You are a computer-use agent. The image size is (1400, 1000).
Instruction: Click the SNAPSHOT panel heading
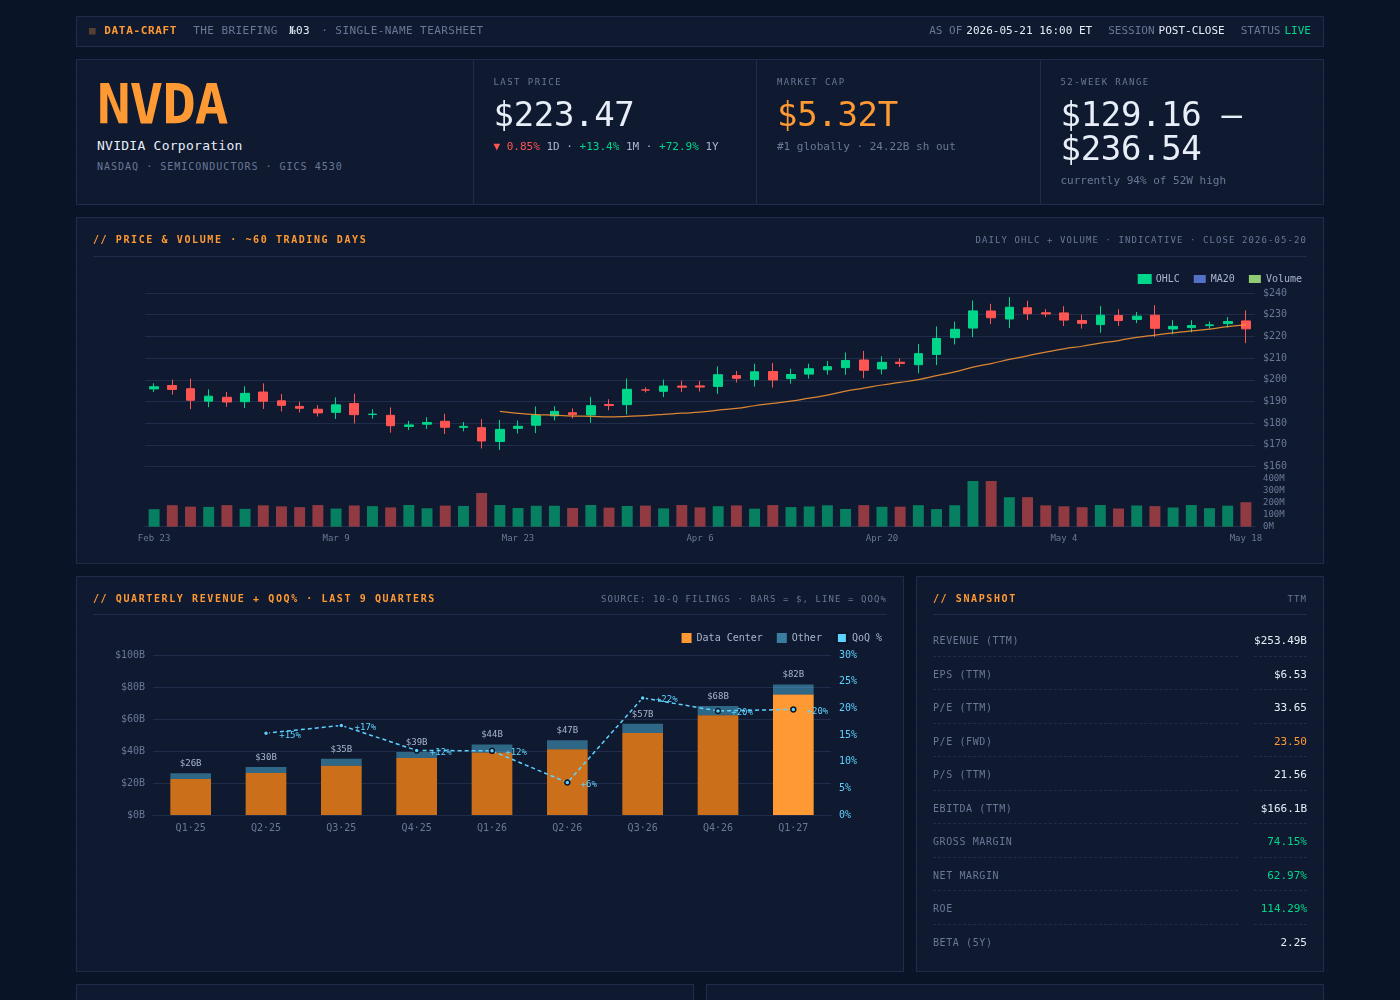pos(975,599)
